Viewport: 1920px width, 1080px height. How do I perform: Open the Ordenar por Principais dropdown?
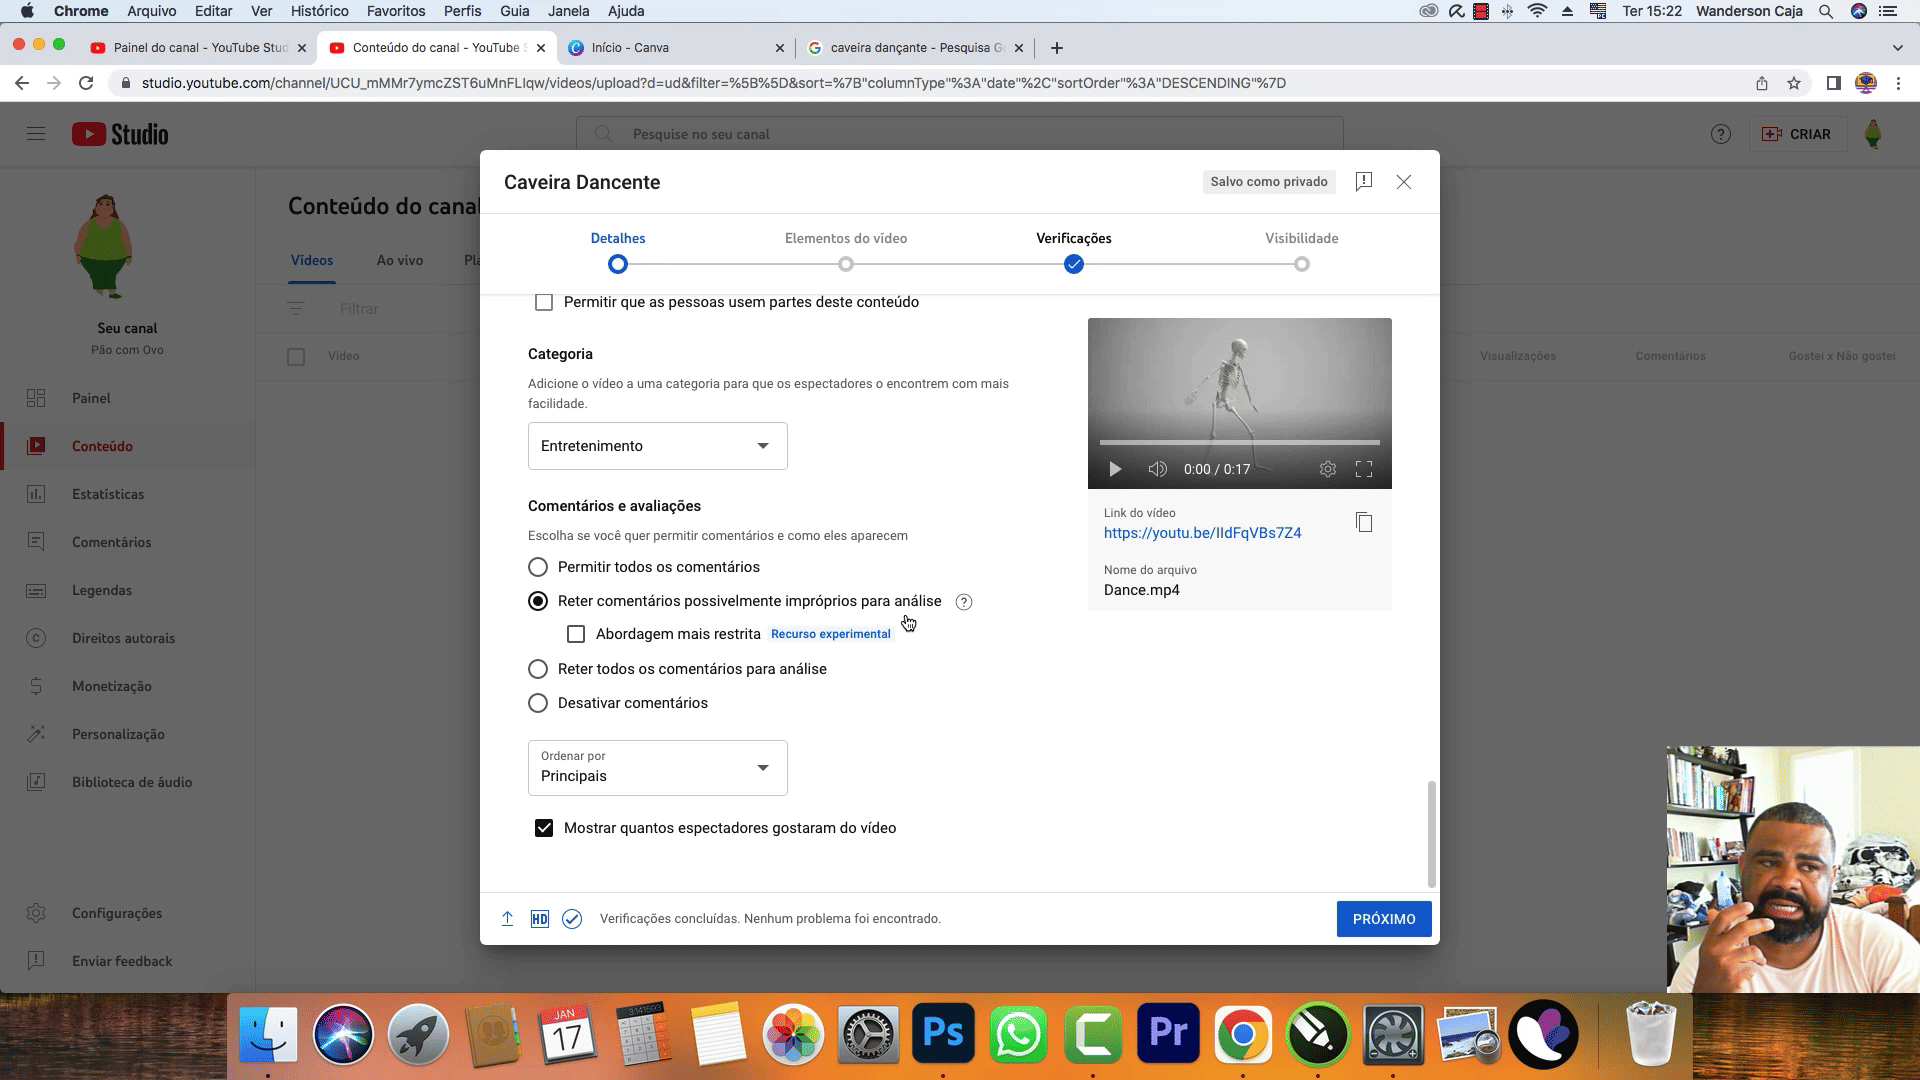(x=657, y=768)
